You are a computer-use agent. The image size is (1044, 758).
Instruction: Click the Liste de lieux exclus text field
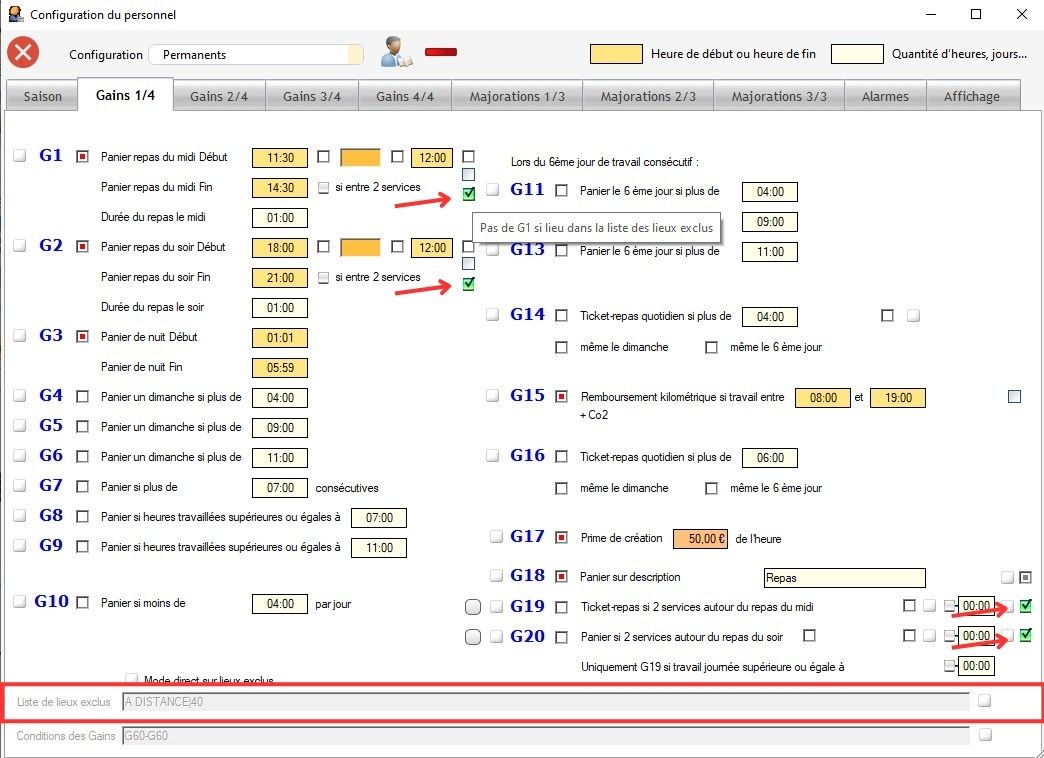pyautogui.click(x=545, y=702)
